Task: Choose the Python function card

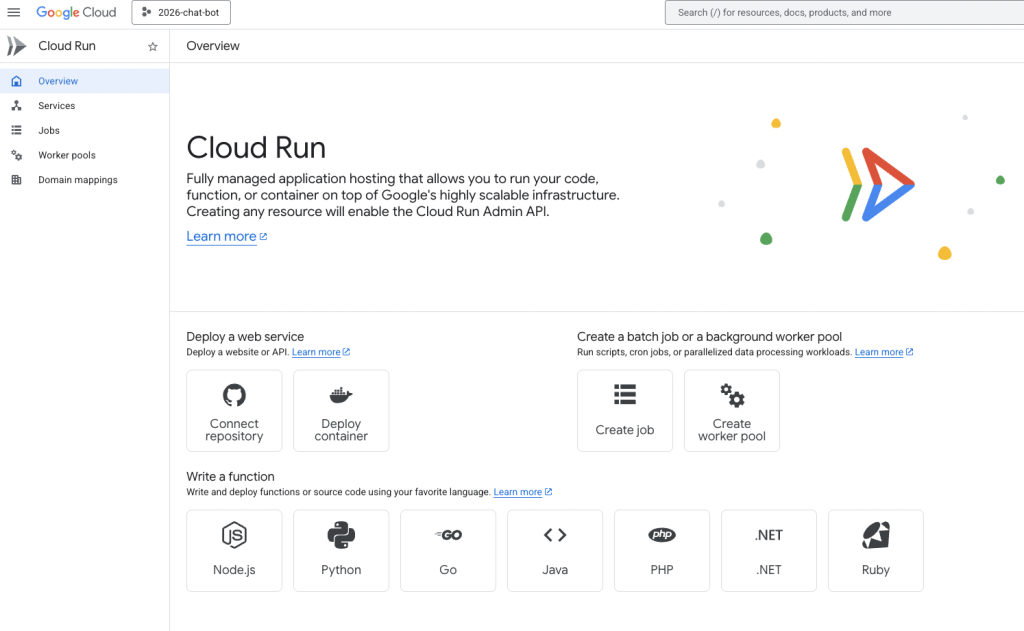Action: (x=341, y=551)
